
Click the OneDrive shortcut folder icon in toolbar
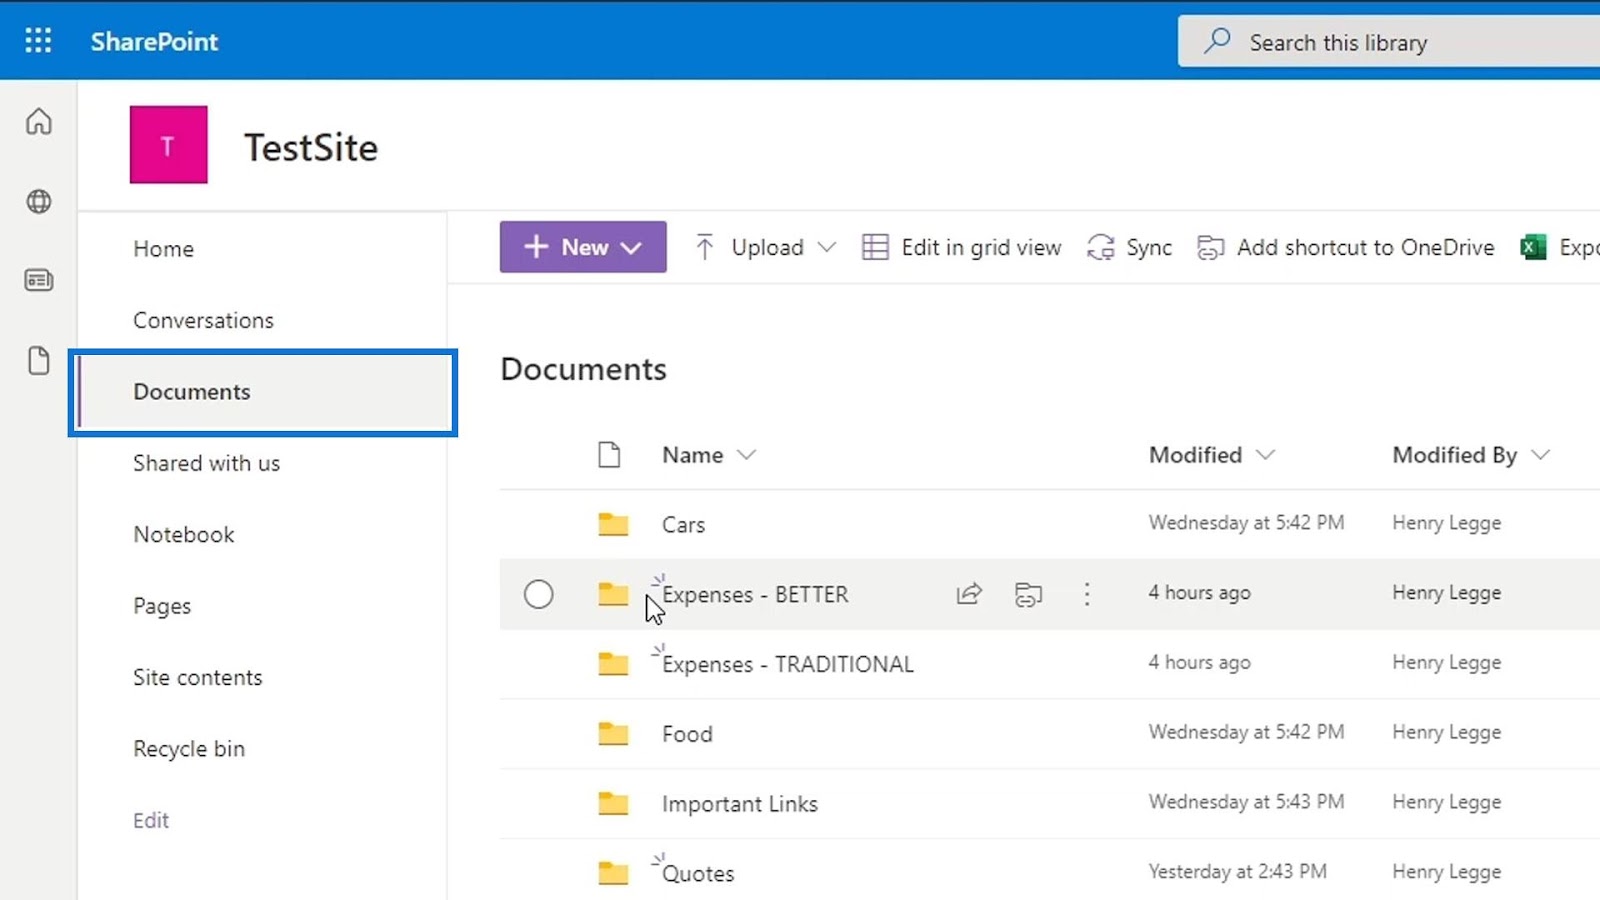coord(1210,247)
